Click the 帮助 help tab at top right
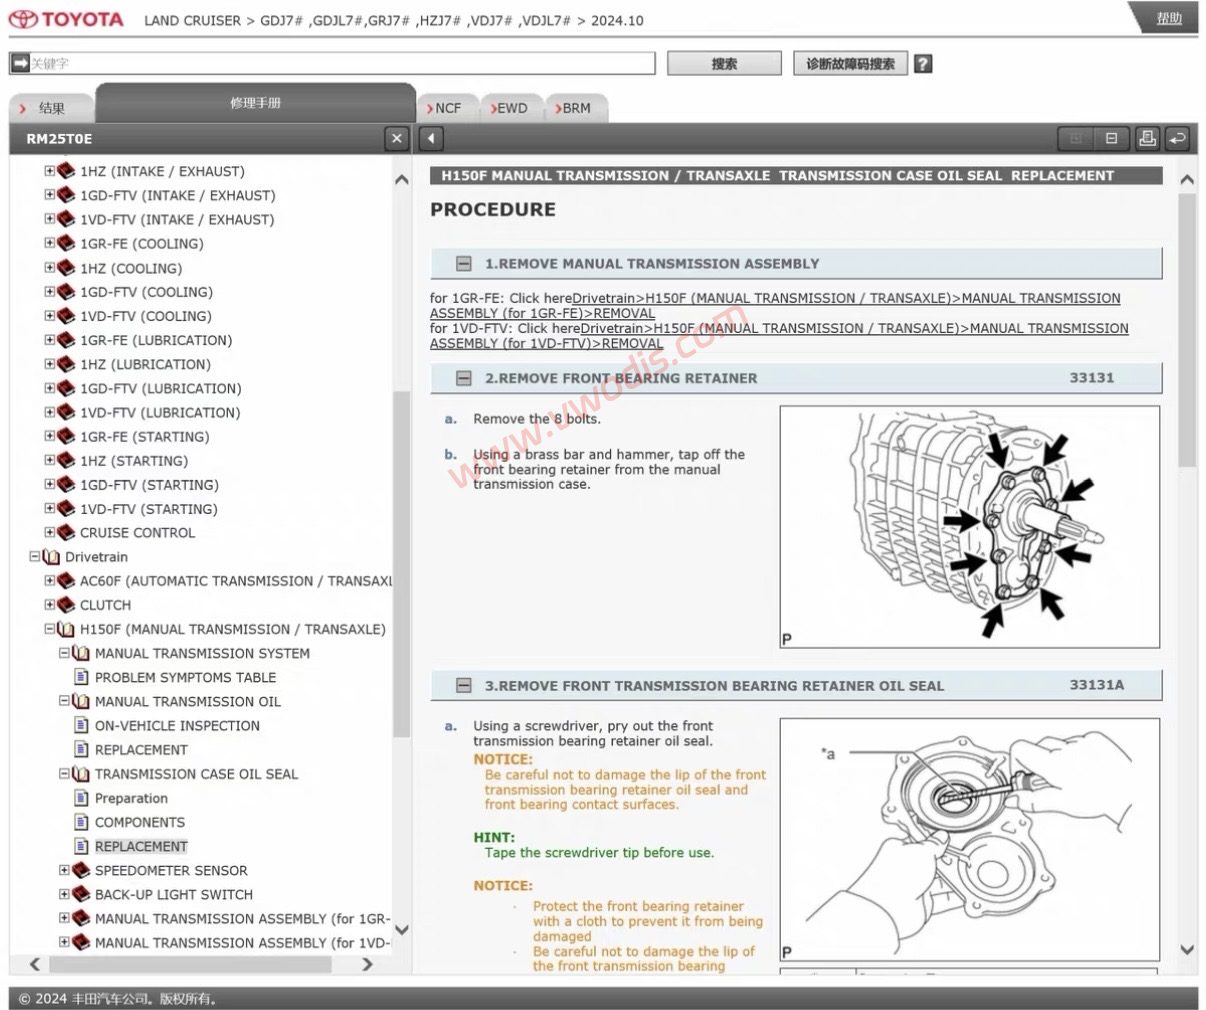Screen dimensions: 1206x1010 click(1168, 18)
